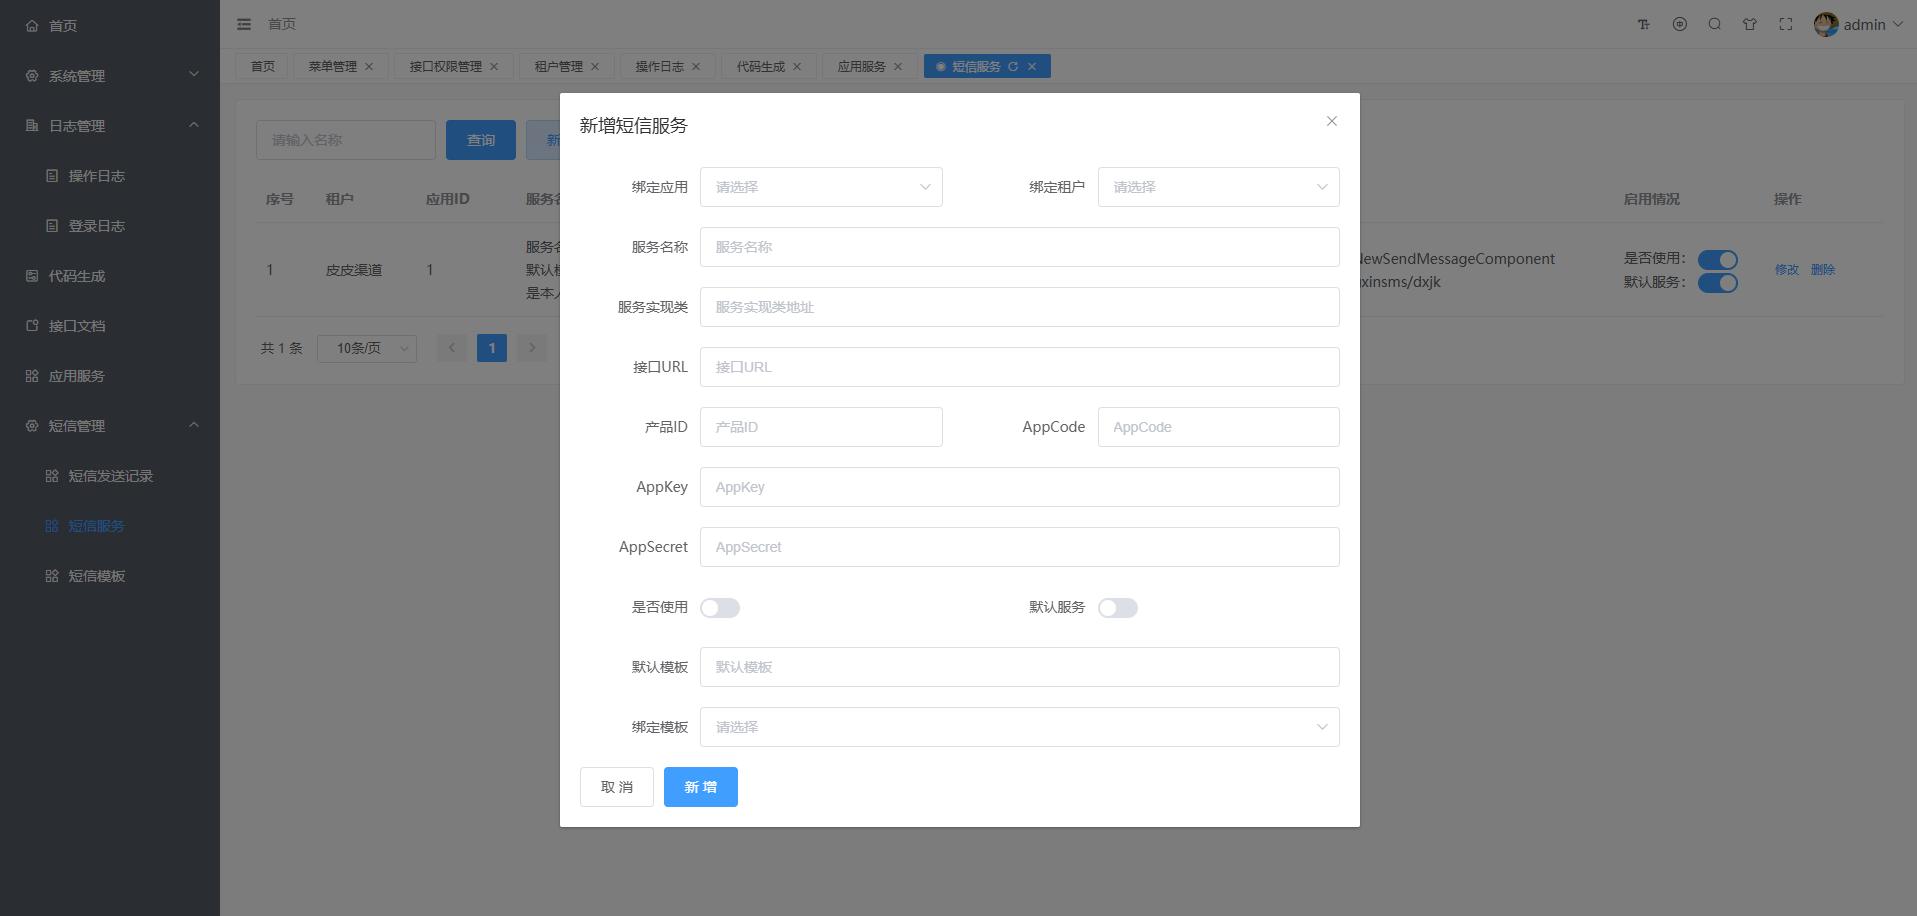
Task: Switch to the 首页 tab
Action: (263, 67)
